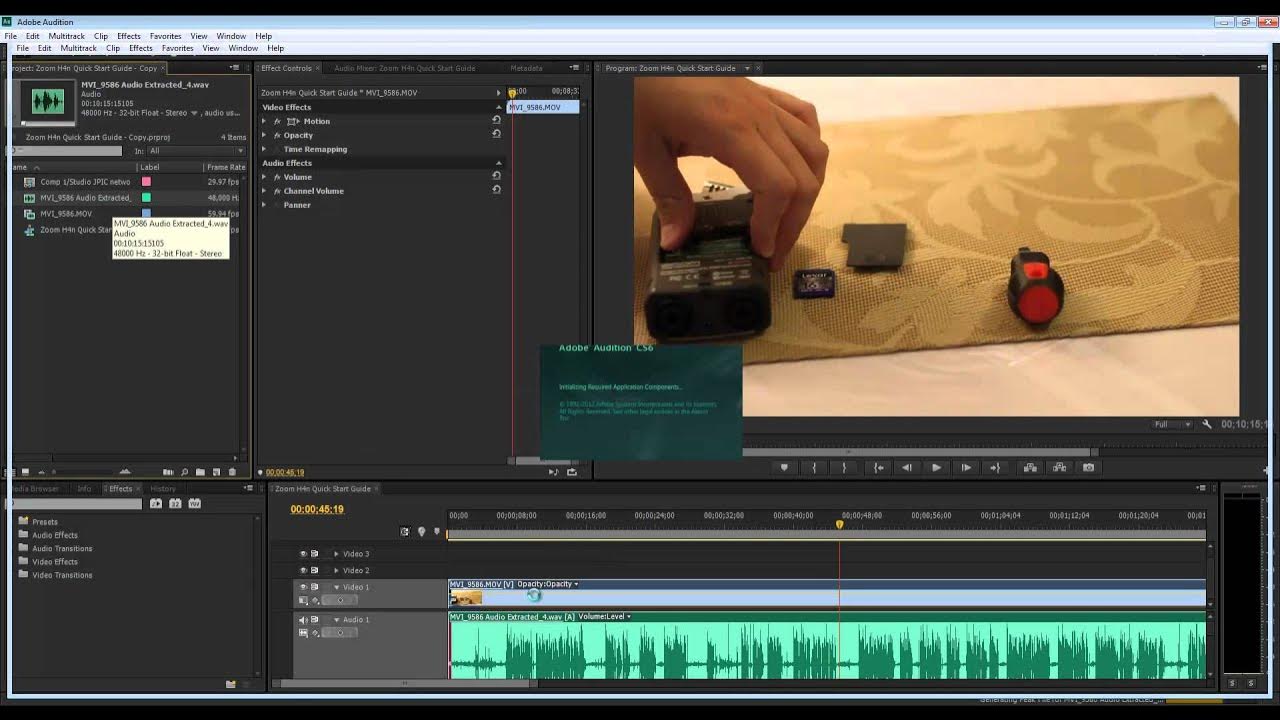Image resolution: width=1280 pixels, height=720 pixels.
Task: Reset the Volume effect
Action: tap(496, 176)
